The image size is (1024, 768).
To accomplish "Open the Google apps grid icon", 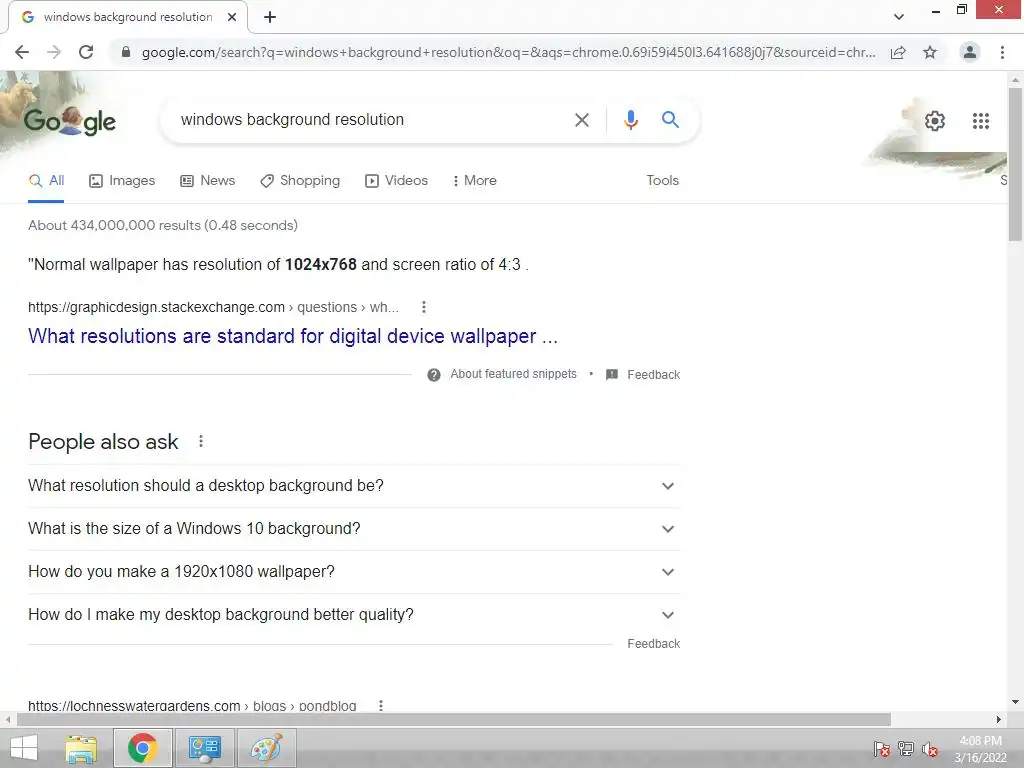I will [980, 121].
